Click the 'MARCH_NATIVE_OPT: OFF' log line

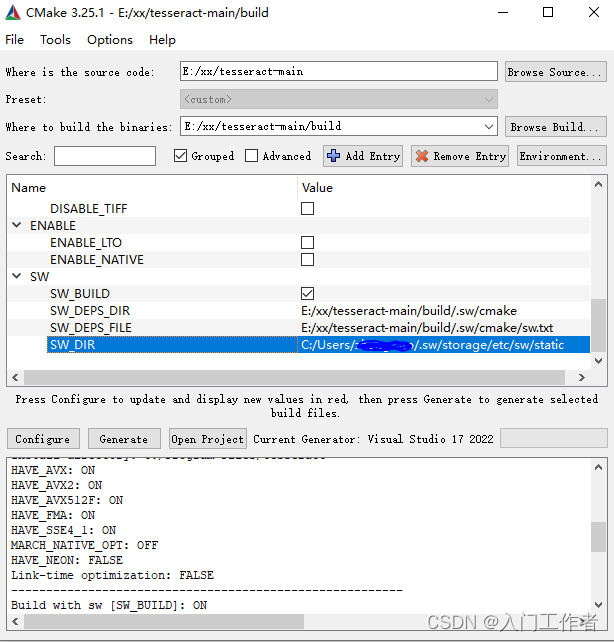[84, 545]
